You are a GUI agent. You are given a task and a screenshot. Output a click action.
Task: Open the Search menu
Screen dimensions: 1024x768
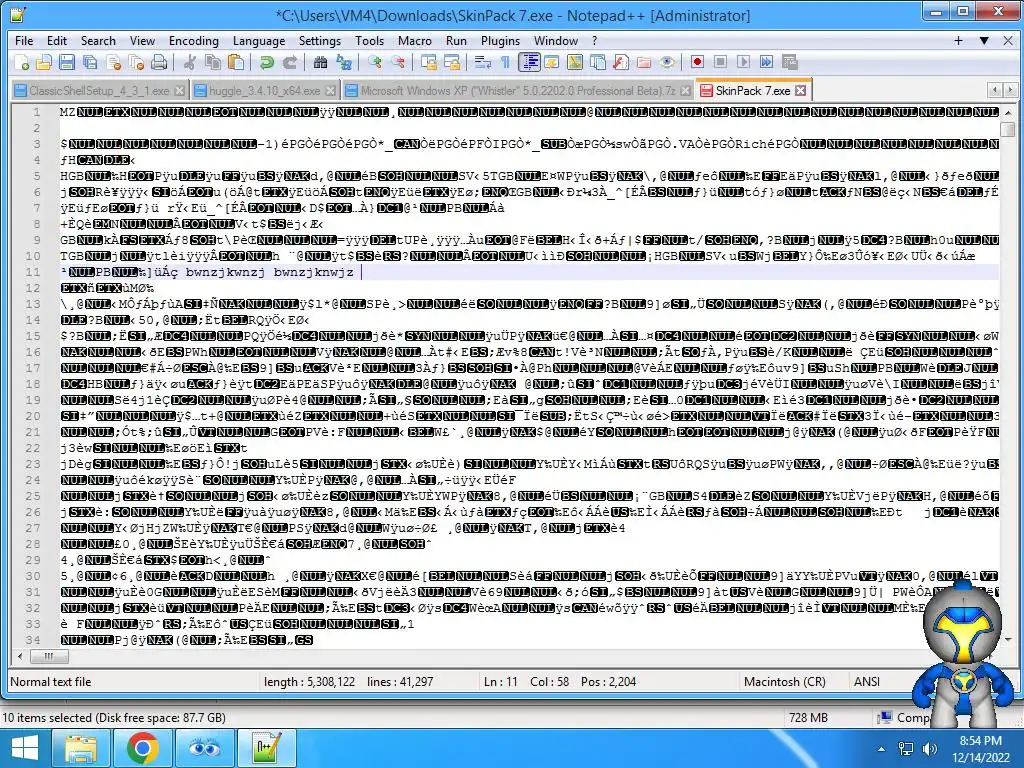coord(98,40)
